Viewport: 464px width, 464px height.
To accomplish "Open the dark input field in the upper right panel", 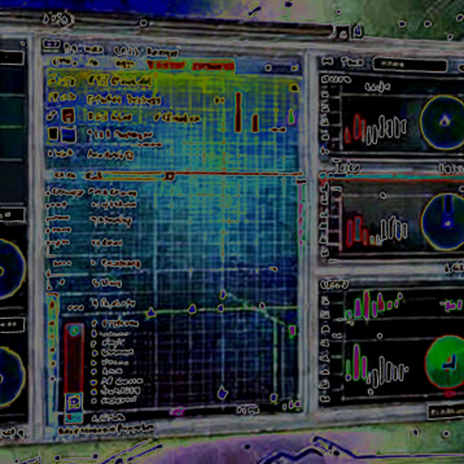I will [x=410, y=65].
